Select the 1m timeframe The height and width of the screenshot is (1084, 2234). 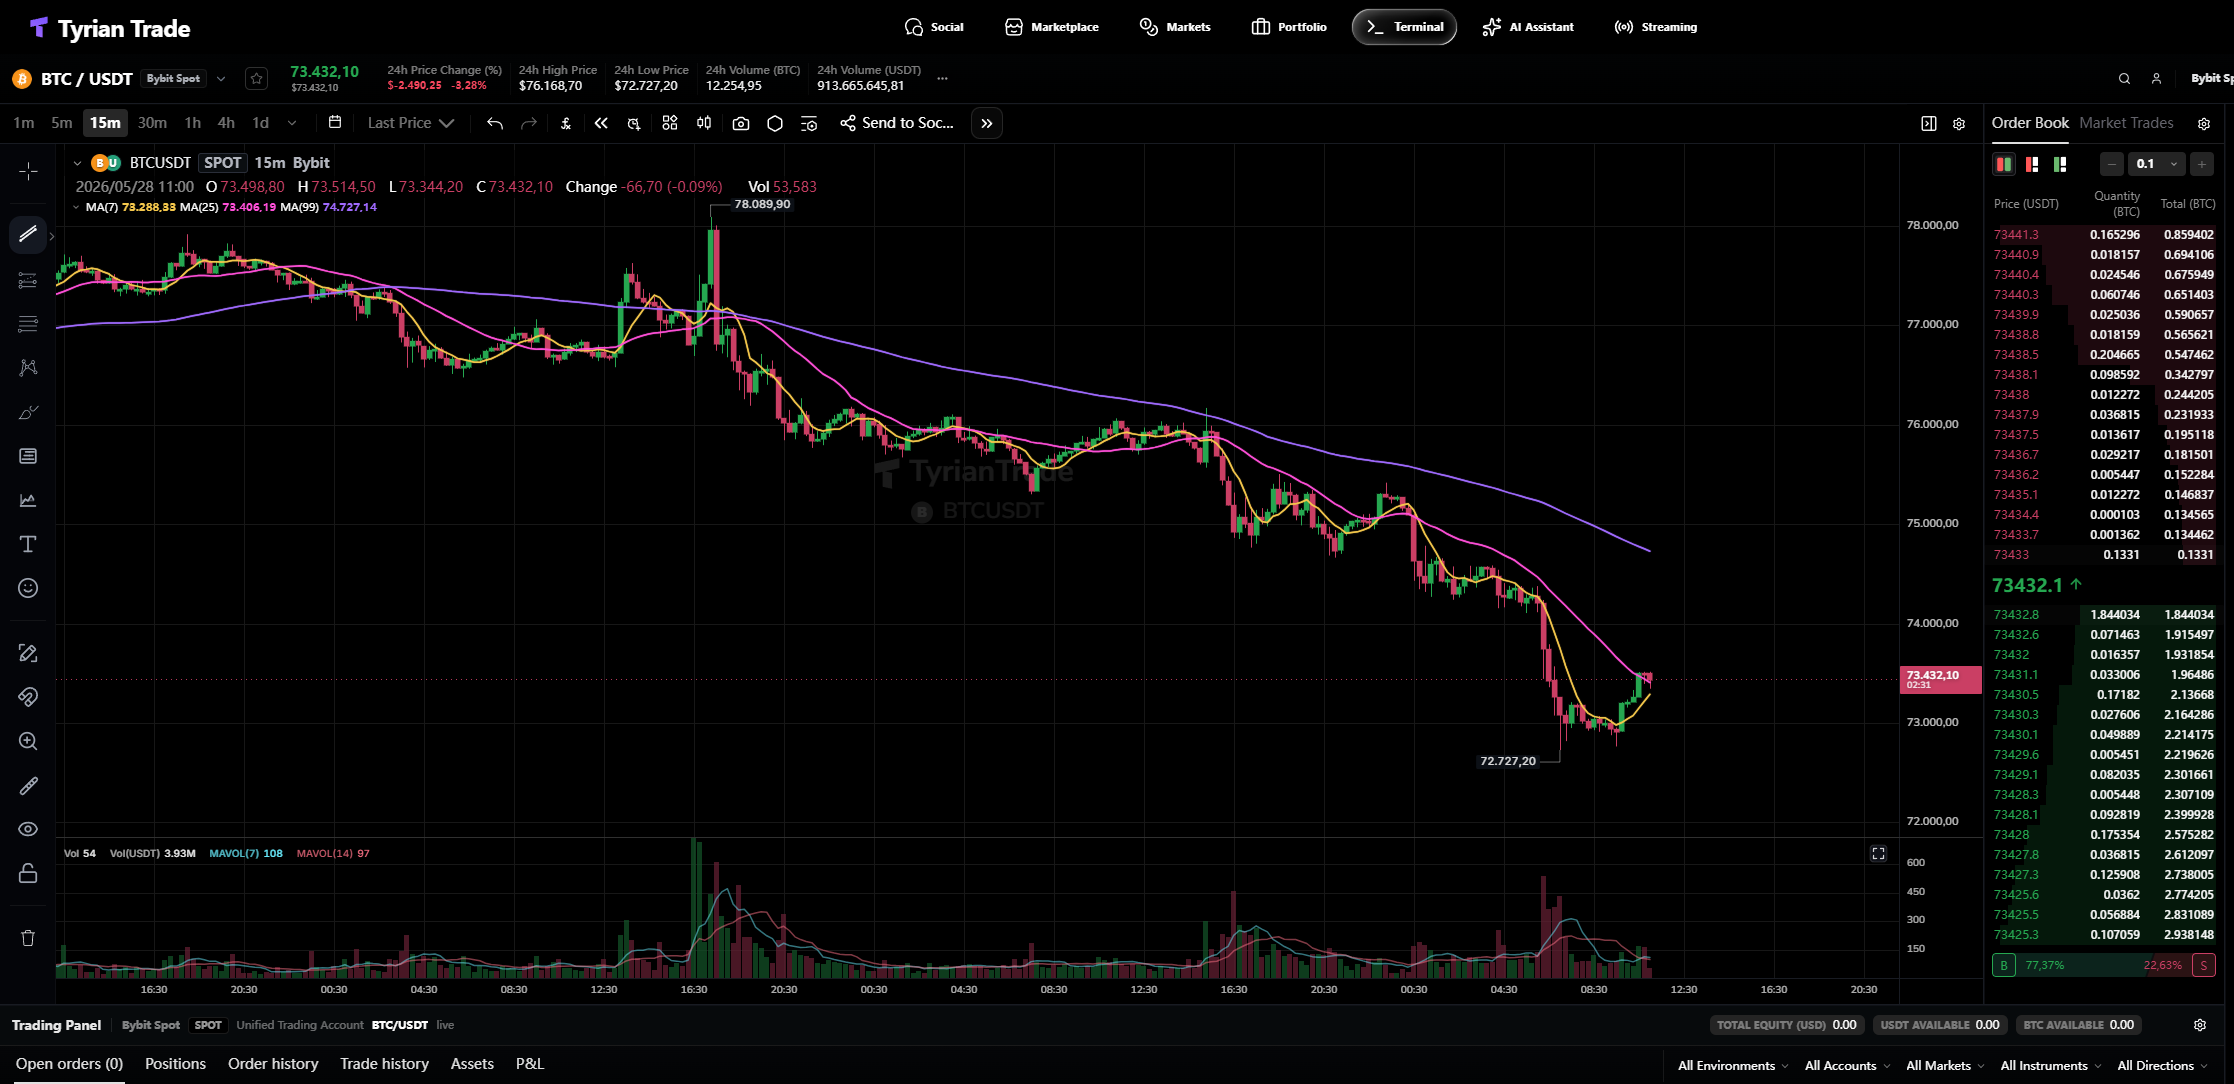coord(24,123)
